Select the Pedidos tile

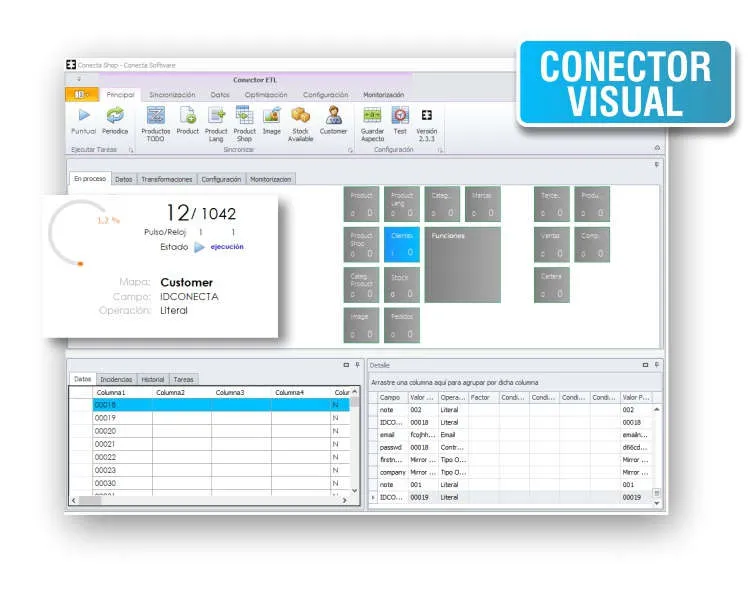pos(402,325)
